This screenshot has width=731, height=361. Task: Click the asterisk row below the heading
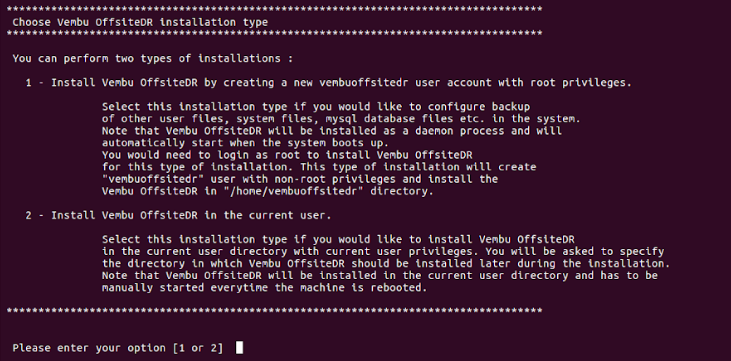[275, 33]
